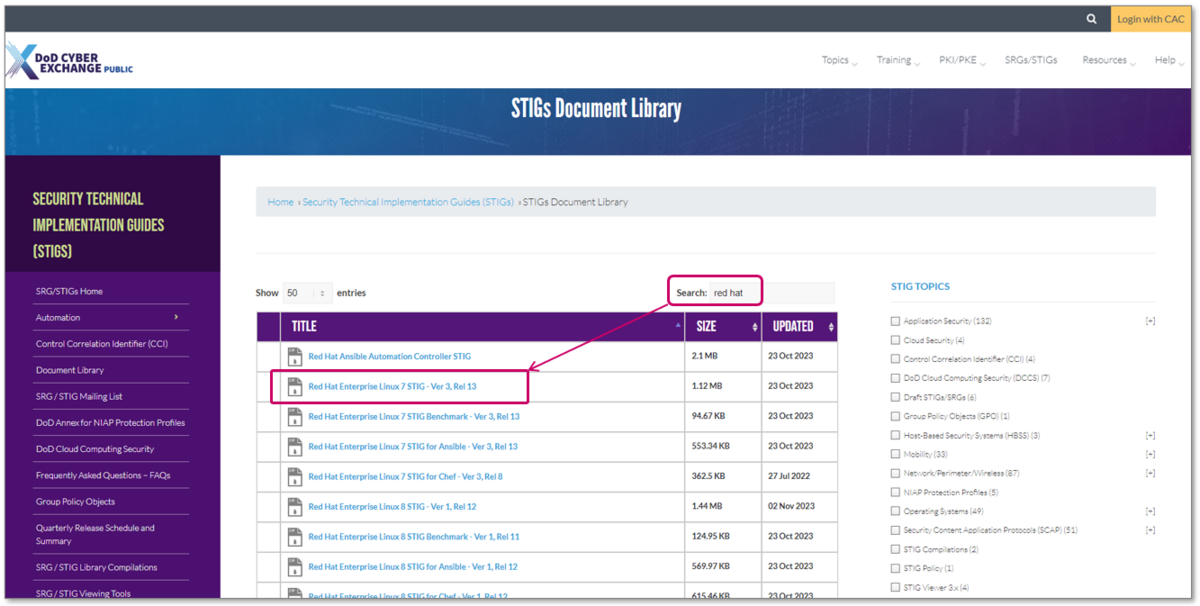Click file icon for Linux 8 STIG for Ansible
Viewport: 1200px width, 606px height.
click(x=294, y=567)
